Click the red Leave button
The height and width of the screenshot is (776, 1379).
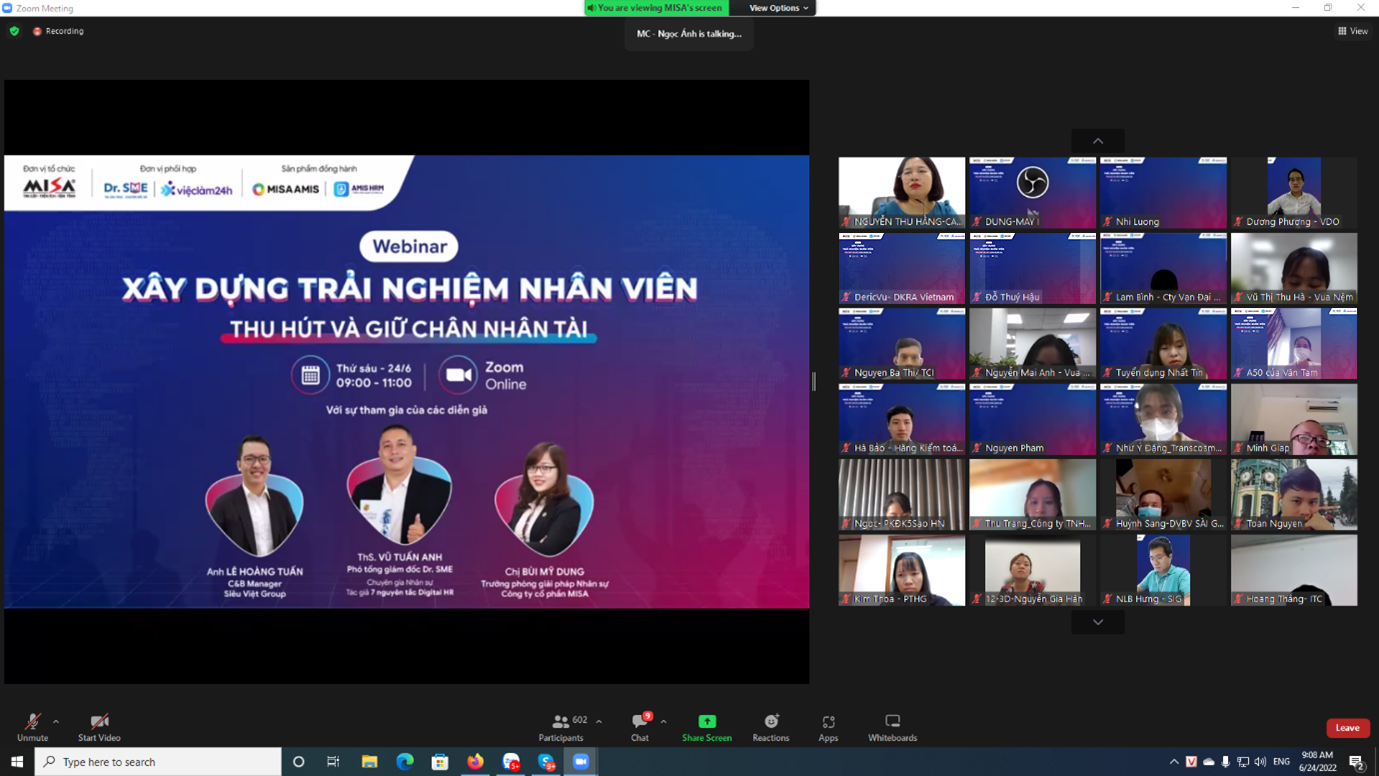[x=1347, y=728]
